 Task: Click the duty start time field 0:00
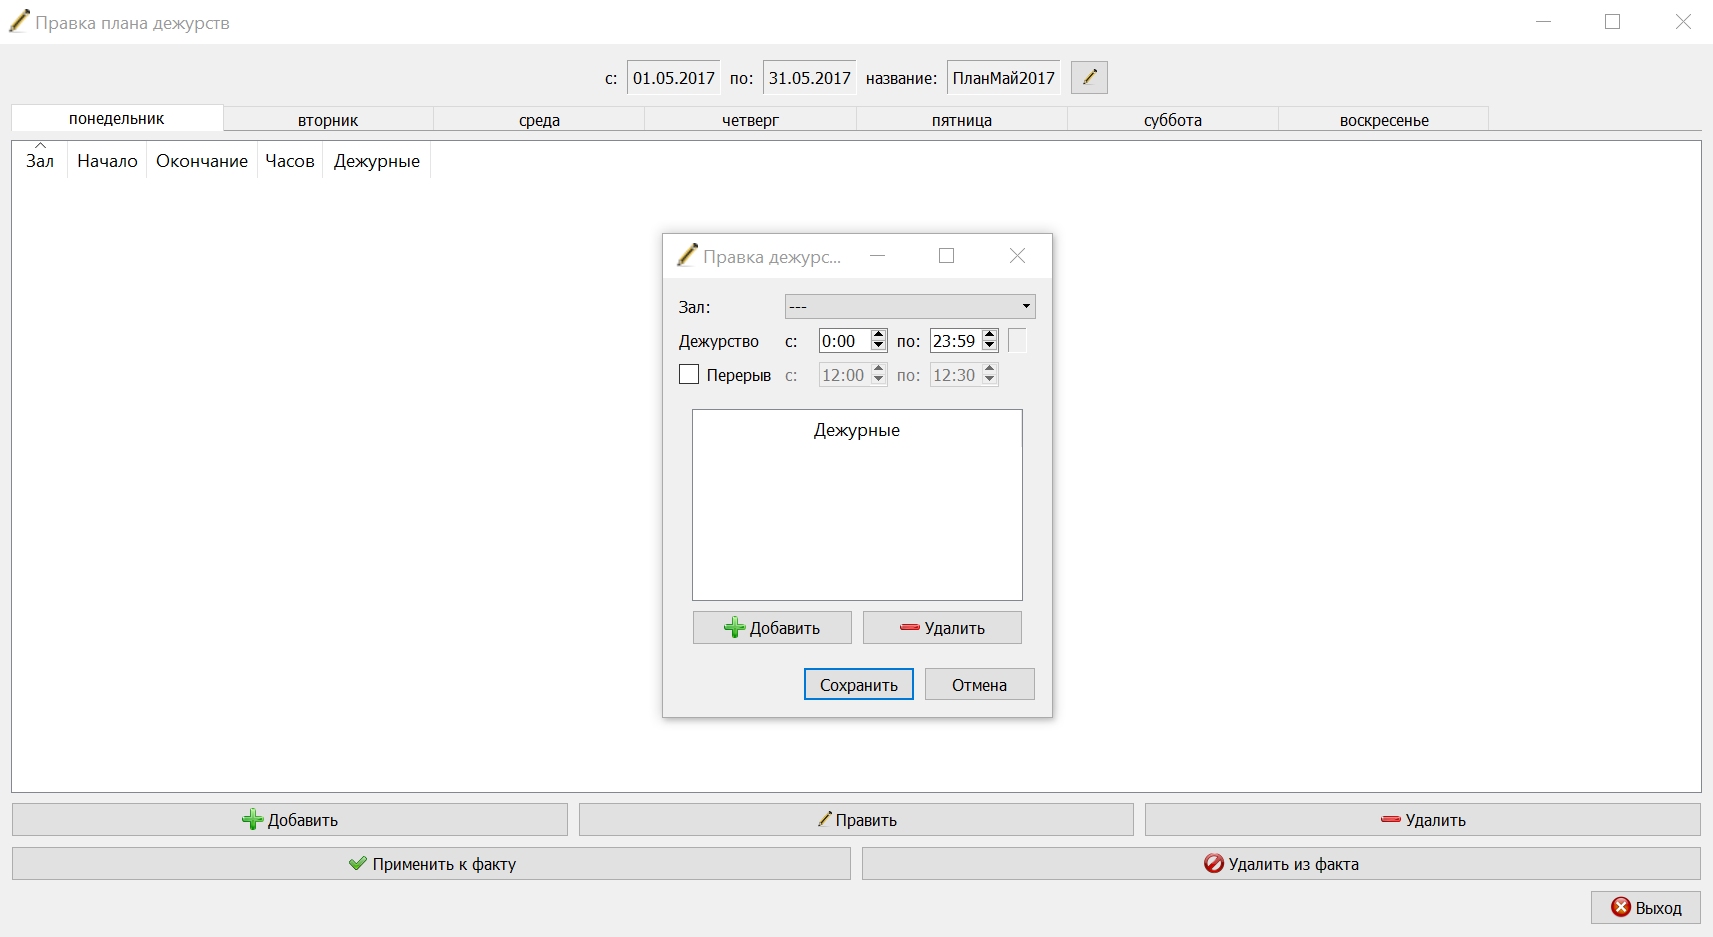(x=844, y=341)
